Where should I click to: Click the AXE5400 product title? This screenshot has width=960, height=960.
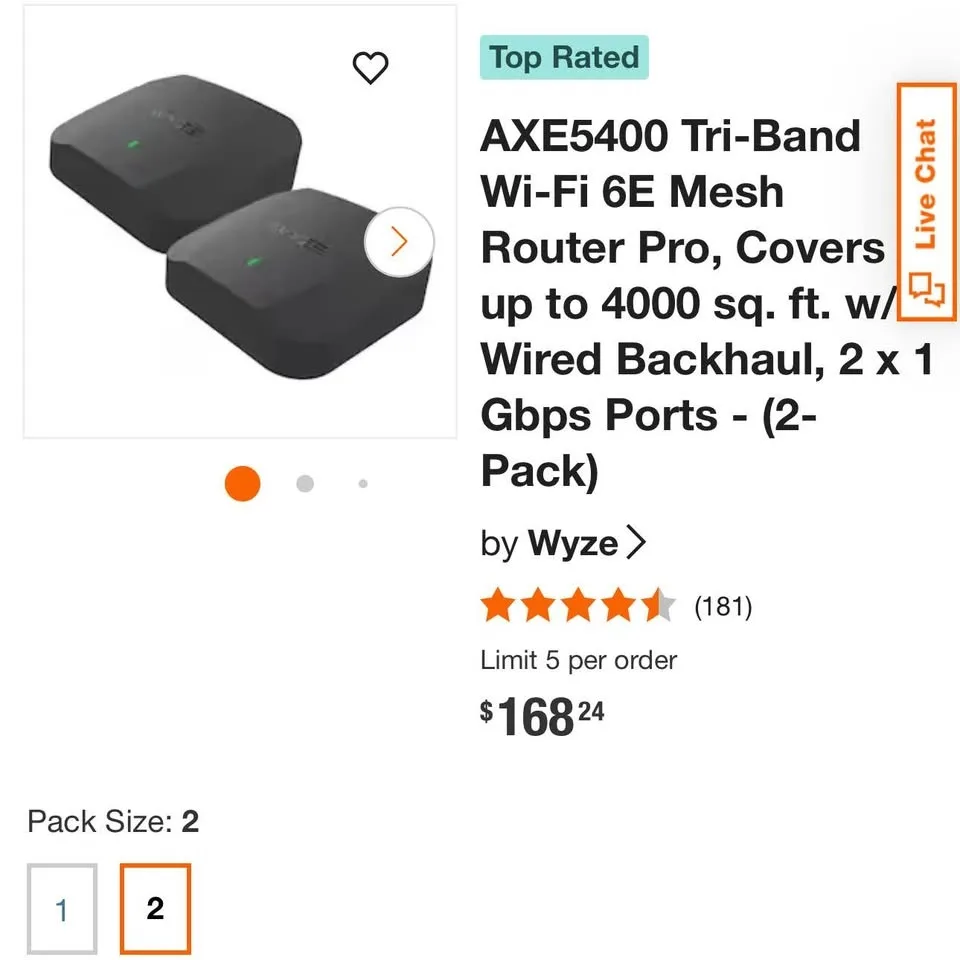click(x=700, y=300)
